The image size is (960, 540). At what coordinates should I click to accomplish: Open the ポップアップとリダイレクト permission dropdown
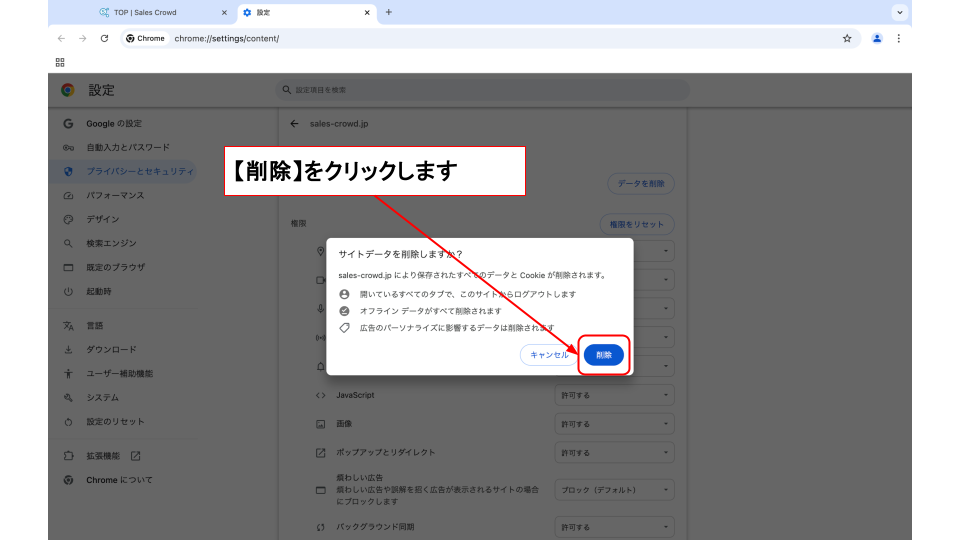(x=614, y=453)
